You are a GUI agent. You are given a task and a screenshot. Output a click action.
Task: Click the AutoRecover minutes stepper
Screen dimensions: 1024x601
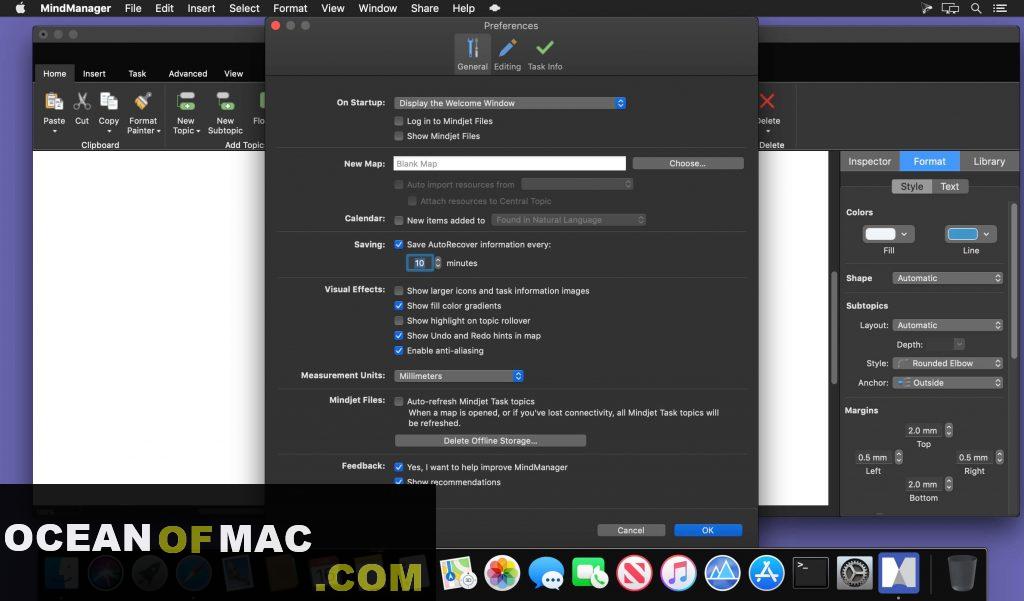click(x=438, y=263)
